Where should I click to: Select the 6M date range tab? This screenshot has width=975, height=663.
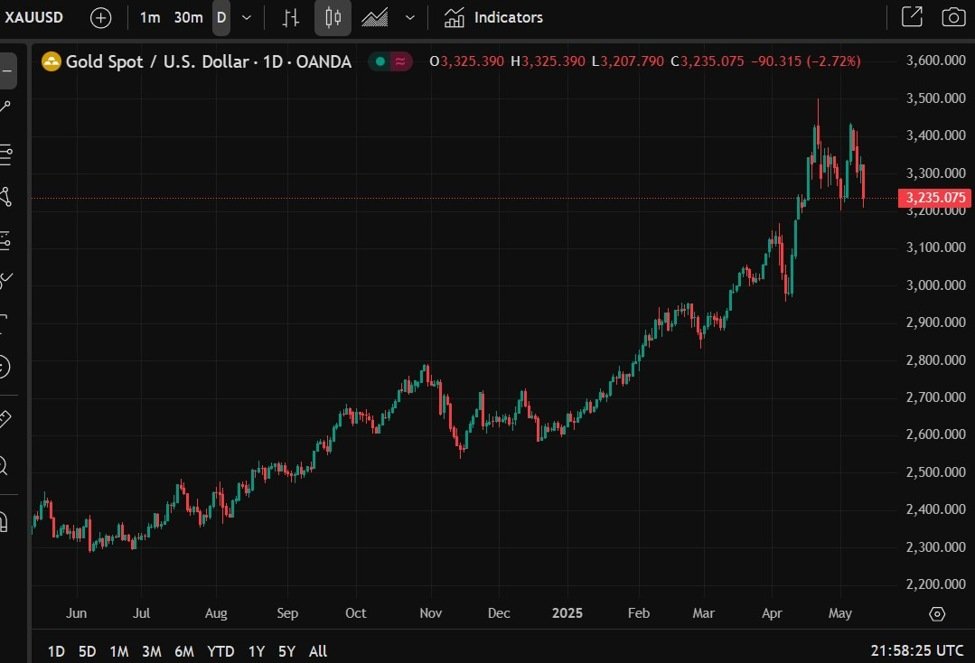[184, 651]
